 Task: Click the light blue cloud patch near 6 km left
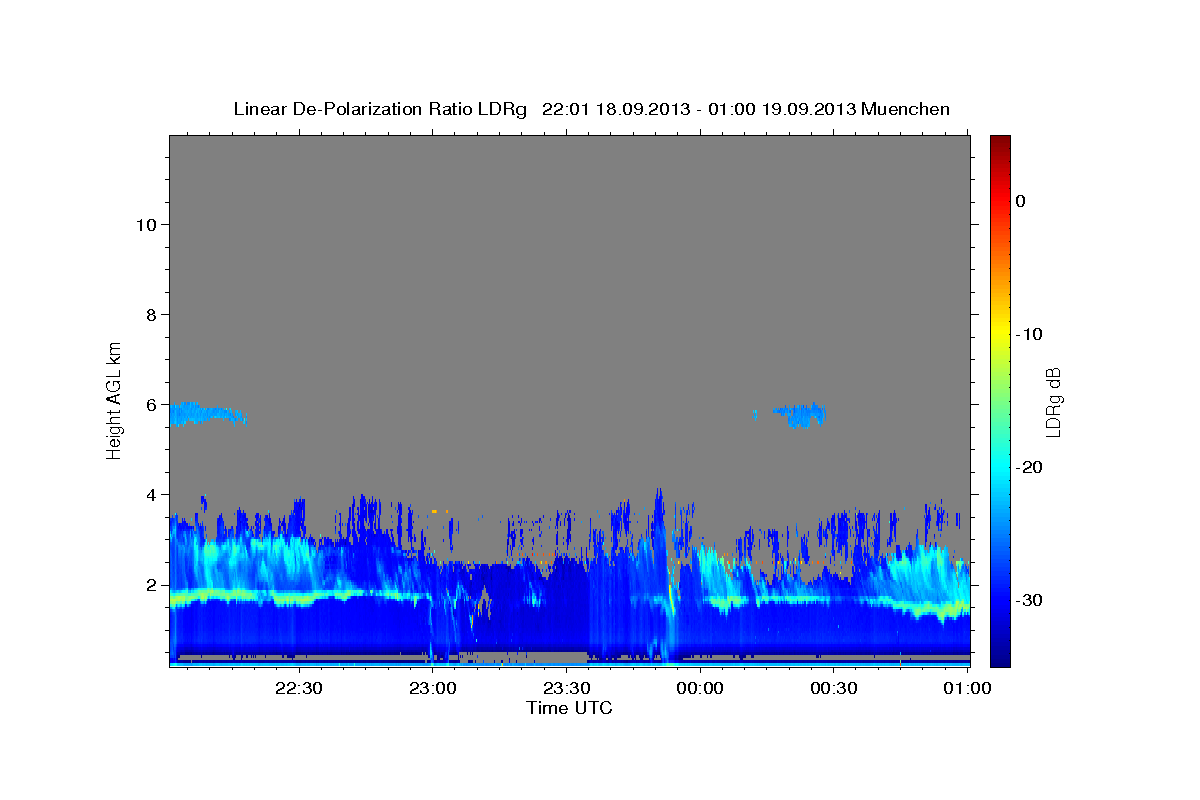(x=207, y=414)
